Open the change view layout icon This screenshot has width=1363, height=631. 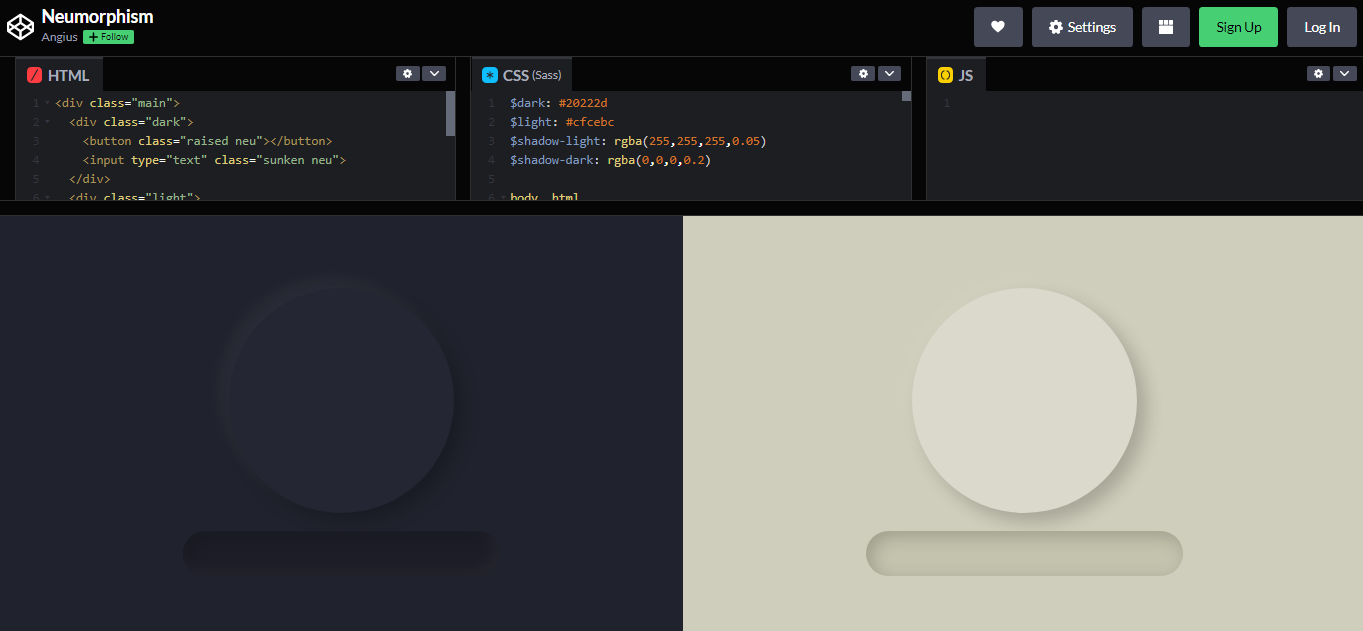[x=1165, y=27]
